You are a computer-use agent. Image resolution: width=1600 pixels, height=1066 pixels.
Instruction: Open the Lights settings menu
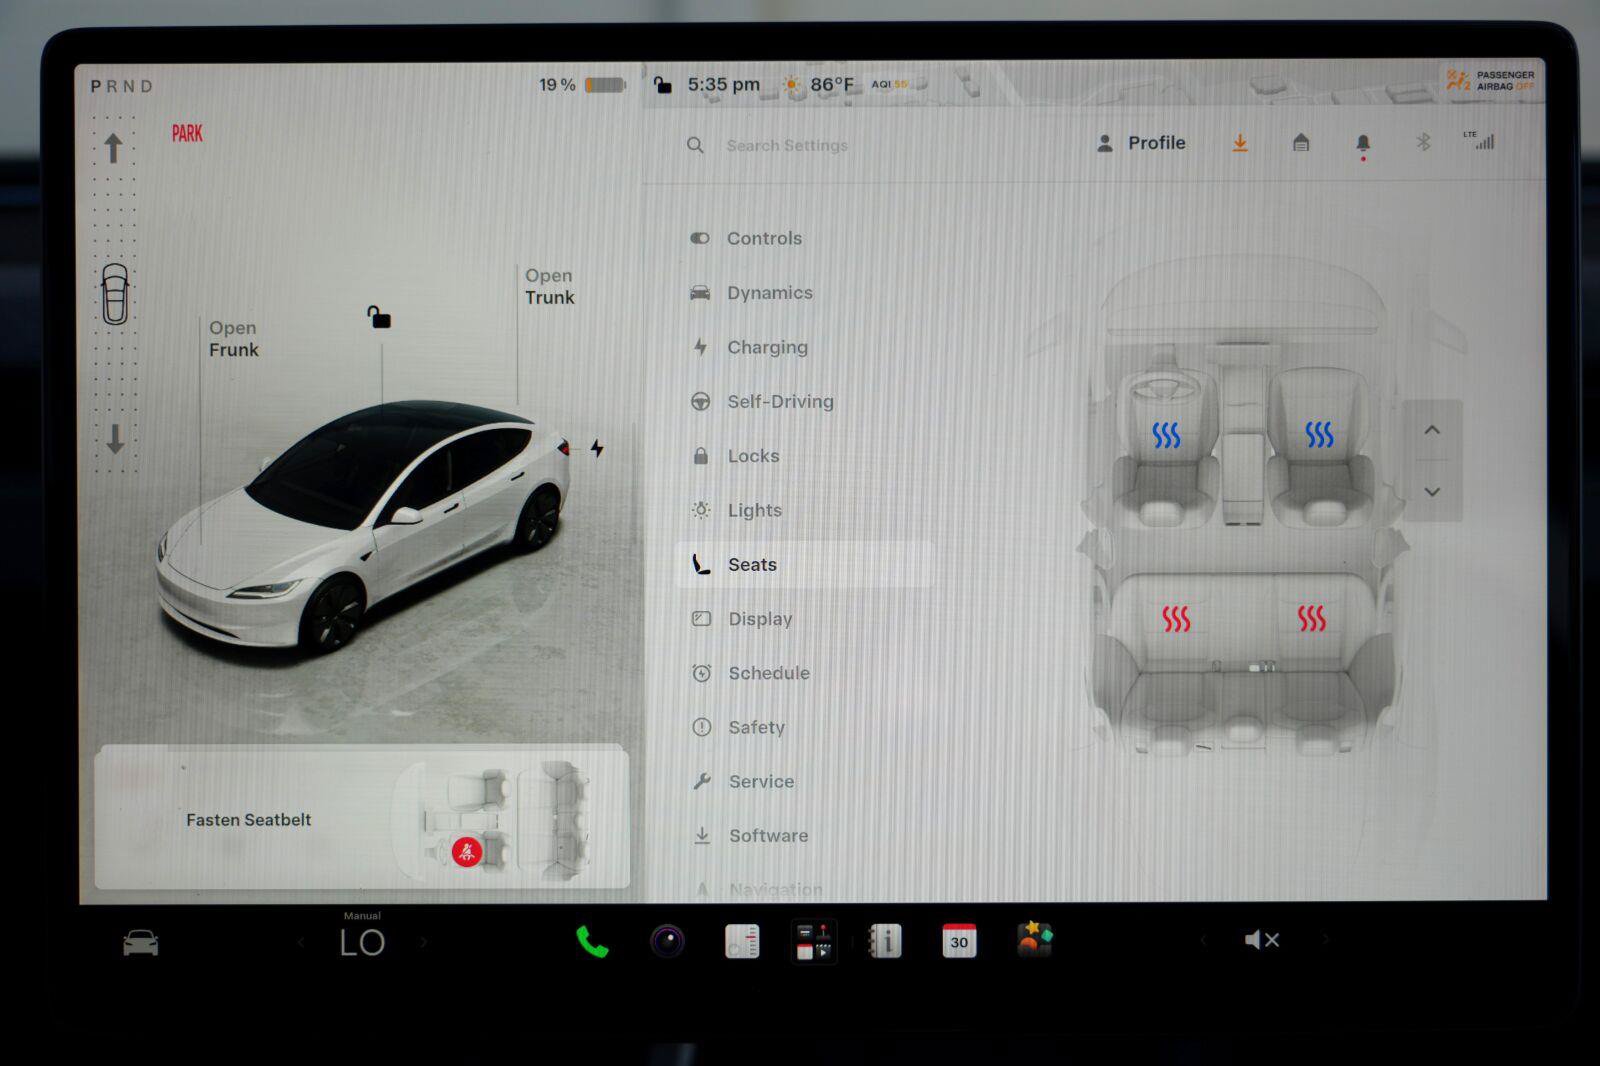[x=736, y=510]
